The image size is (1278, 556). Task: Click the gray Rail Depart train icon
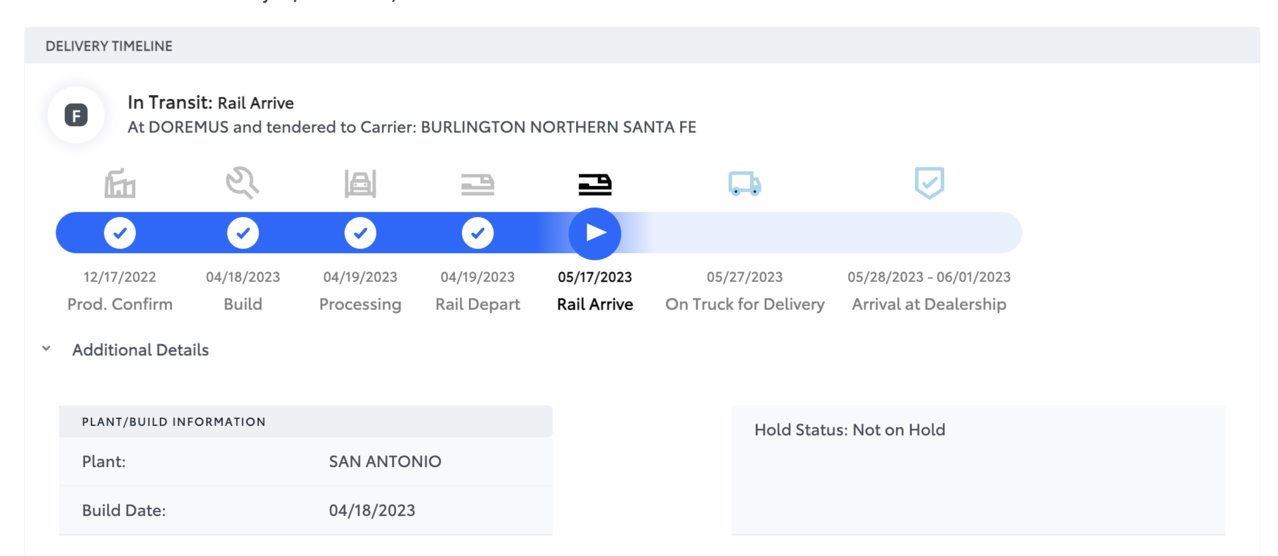tap(477, 184)
